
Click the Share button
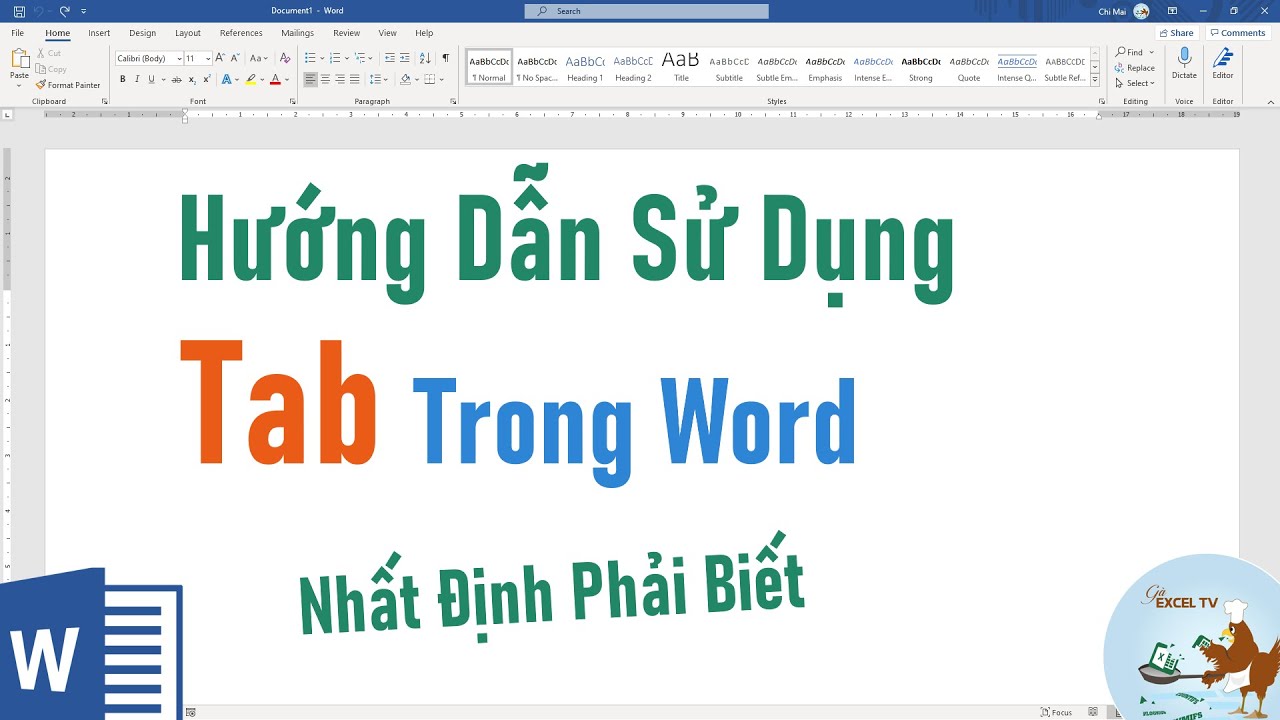(1176, 33)
